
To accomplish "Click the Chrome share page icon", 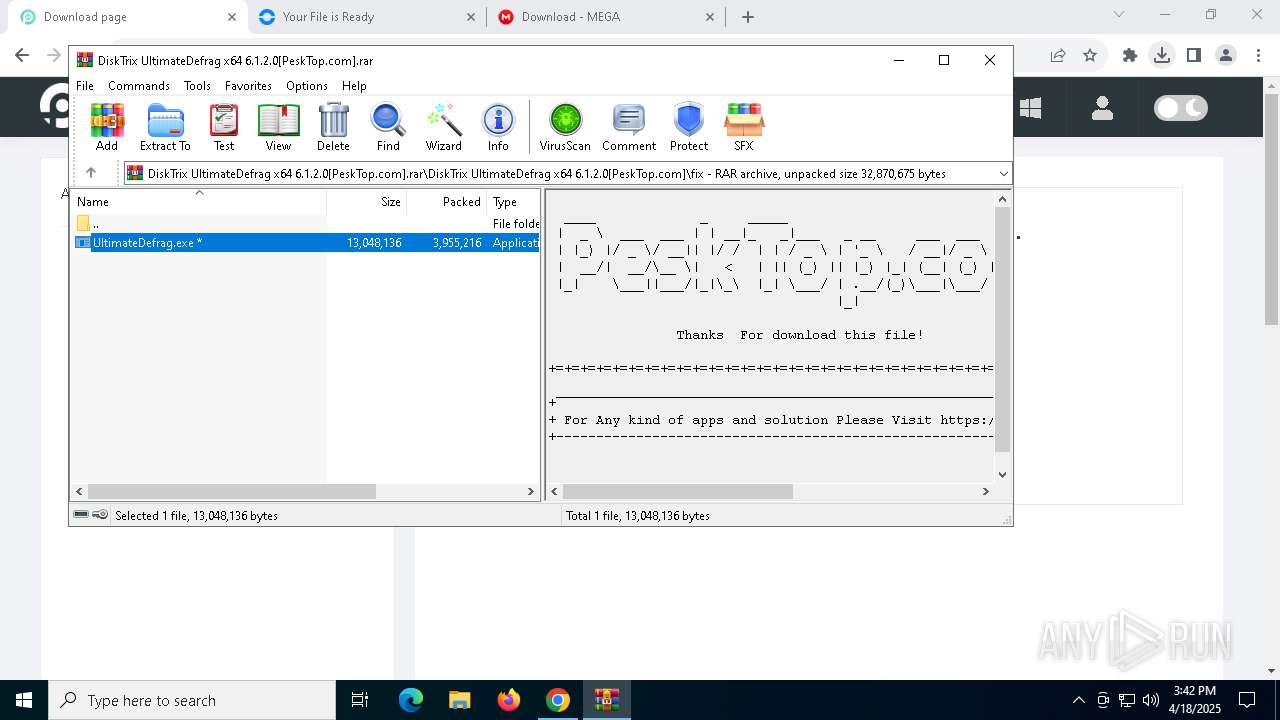I will [x=1058, y=56].
